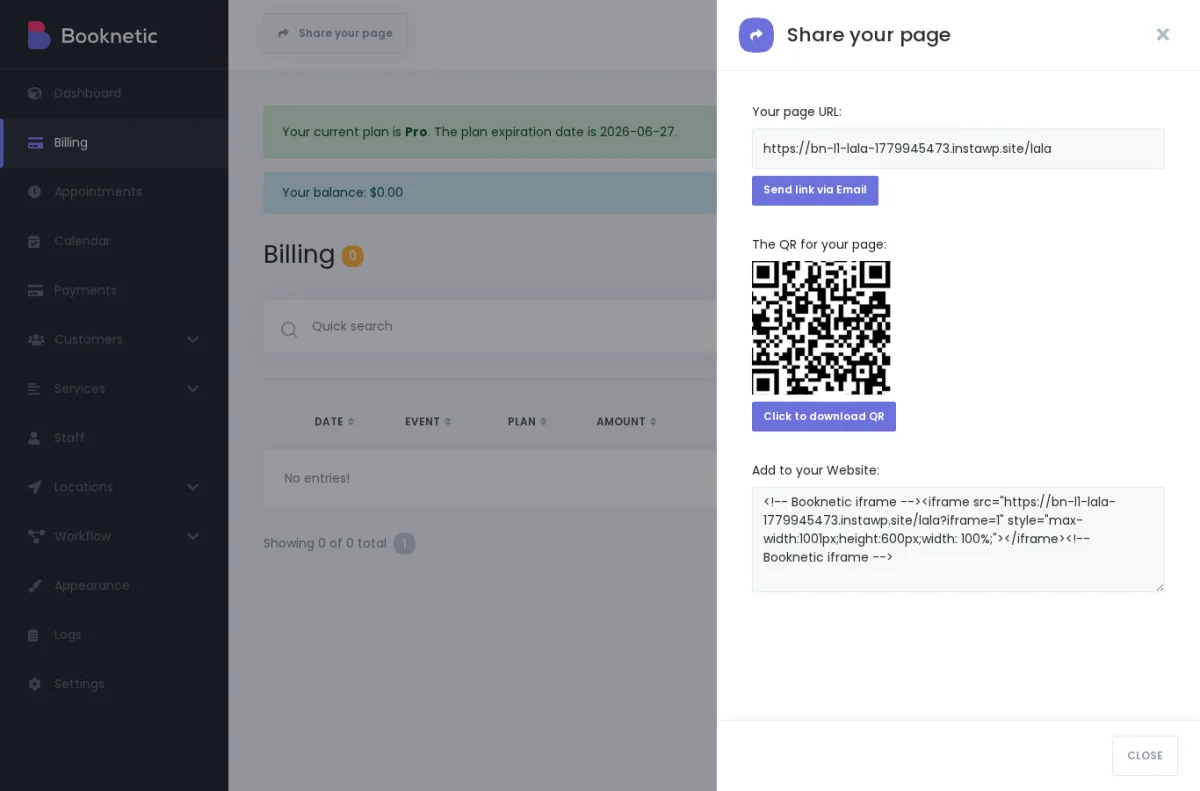Click the Logs clipboard icon
The image size is (1200, 791).
(x=35, y=635)
